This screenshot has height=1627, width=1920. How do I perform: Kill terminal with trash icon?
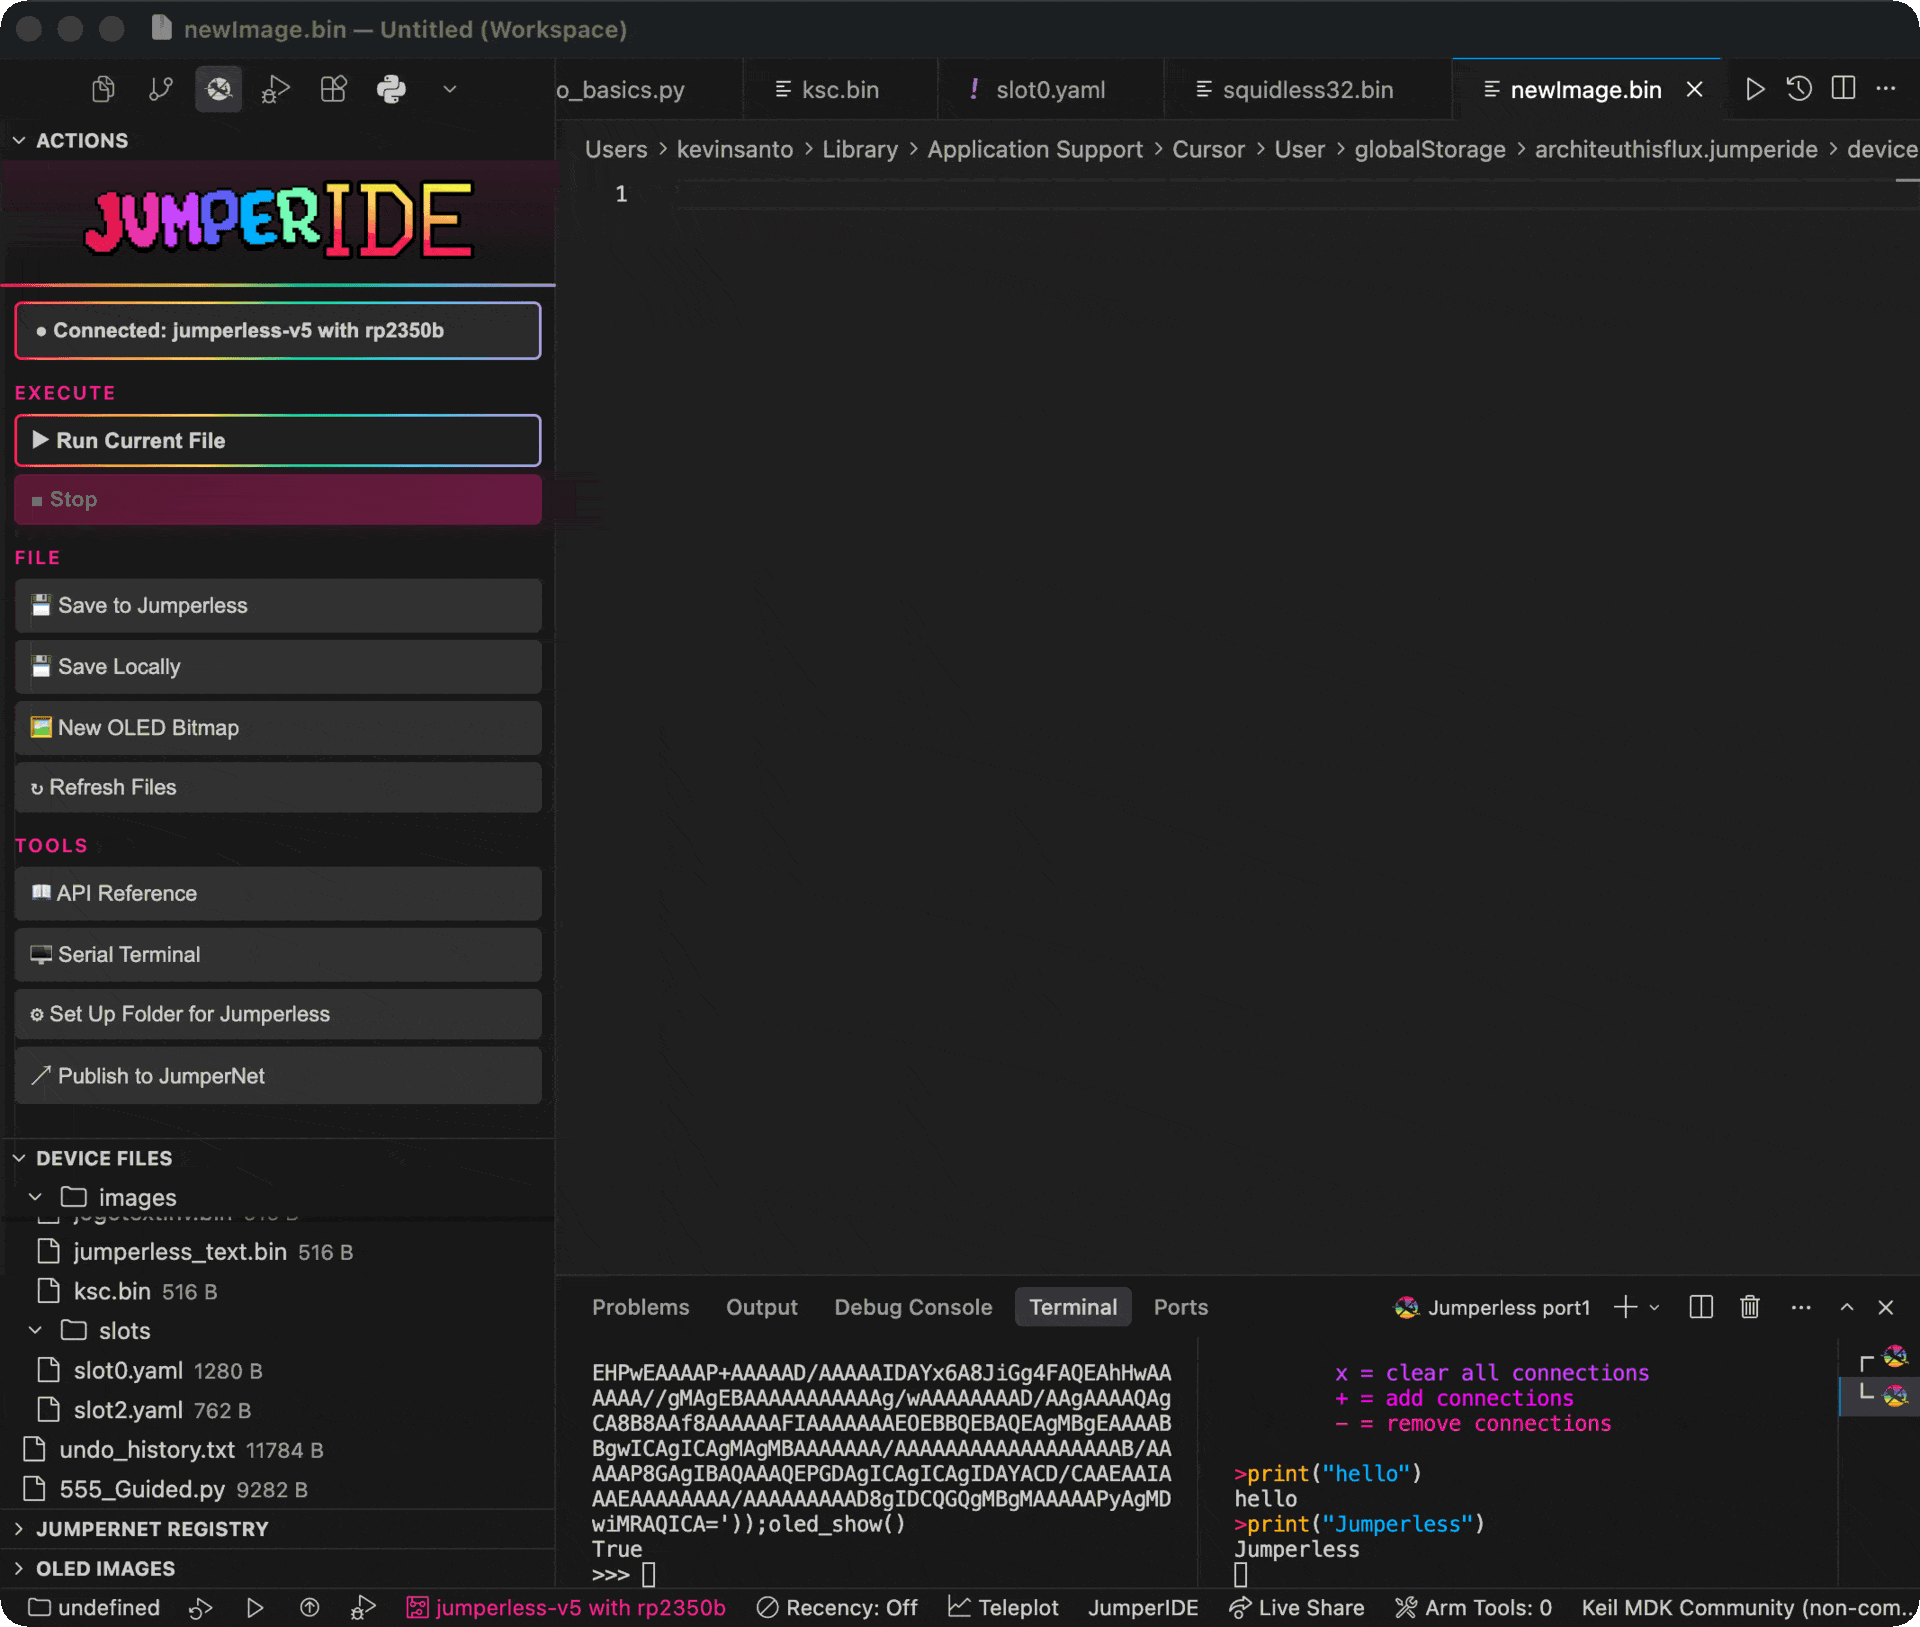(x=1750, y=1308)
